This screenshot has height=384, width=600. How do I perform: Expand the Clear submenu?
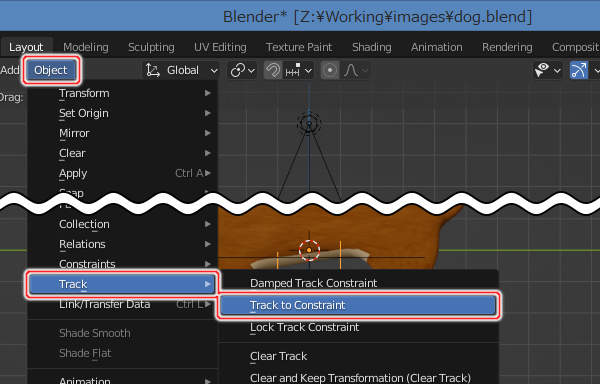(x=122, y=153)
